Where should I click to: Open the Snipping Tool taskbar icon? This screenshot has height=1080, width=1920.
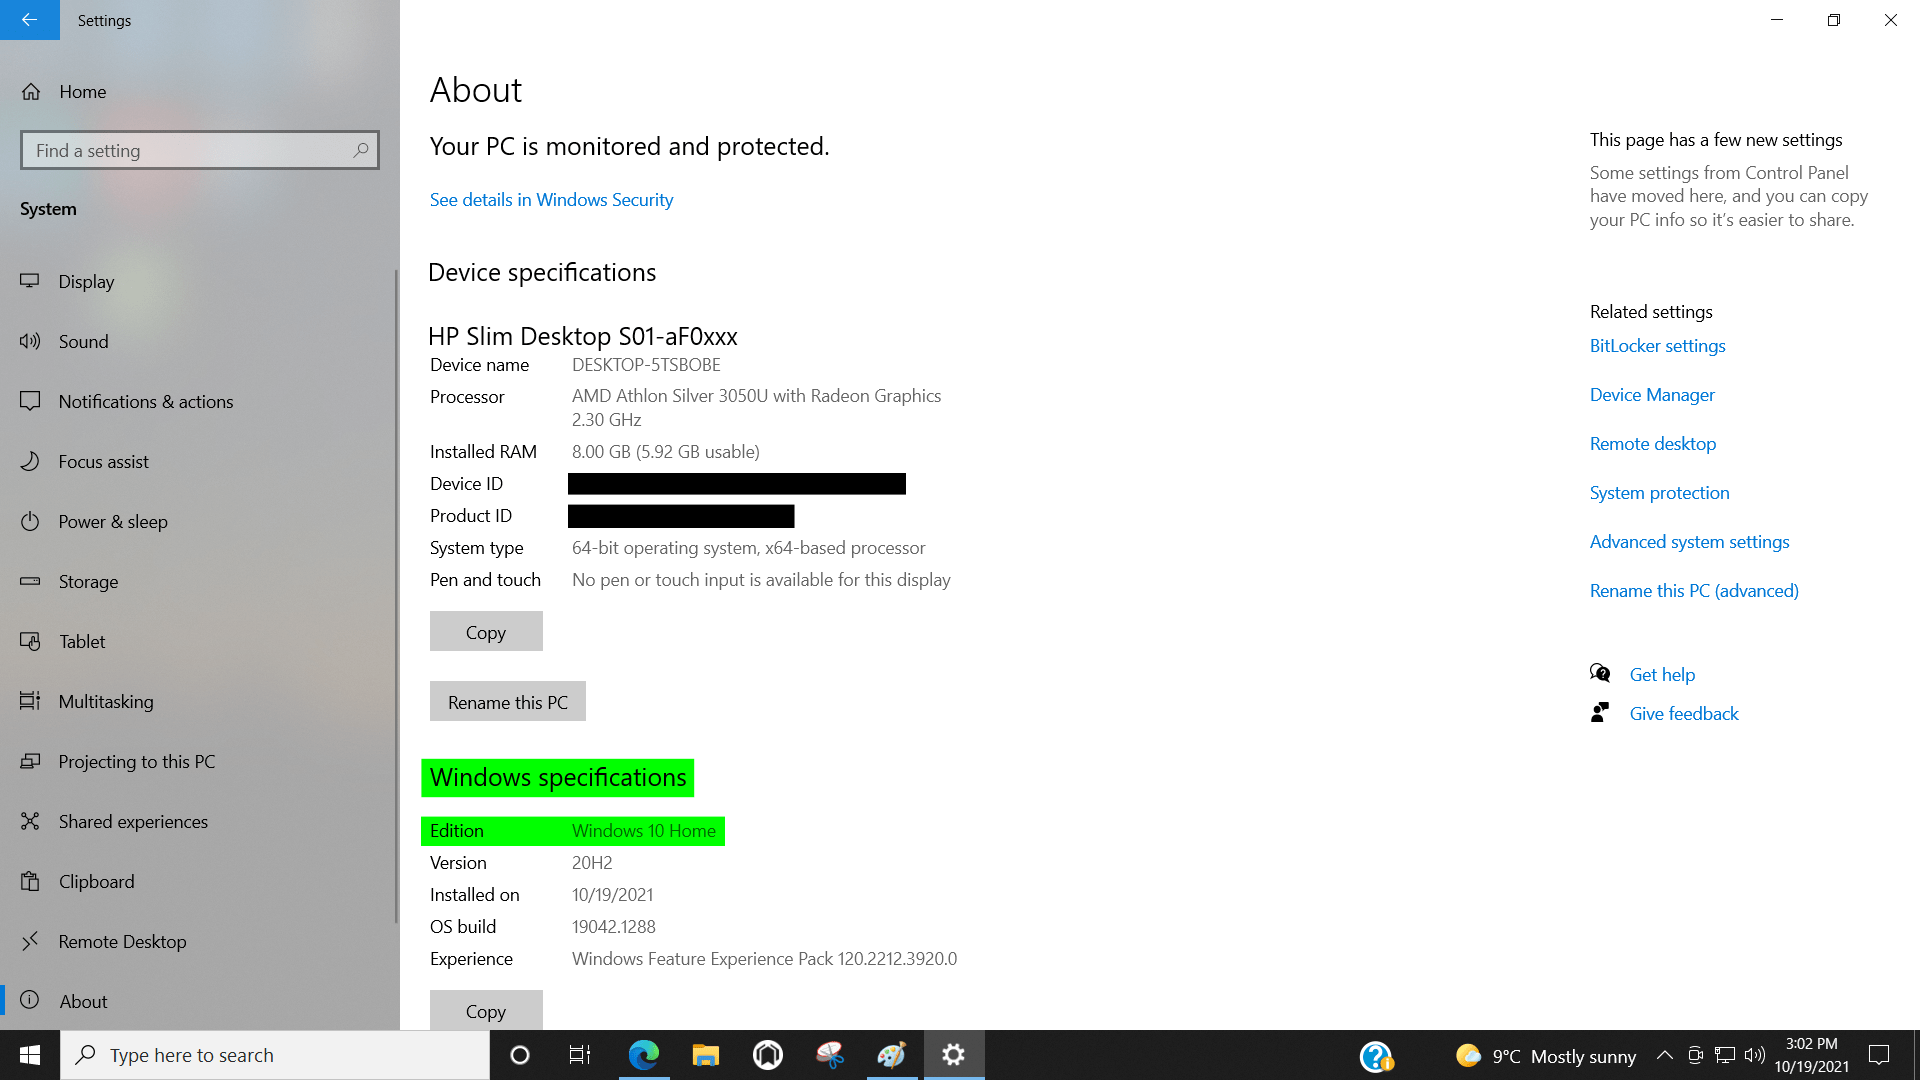[830, 1055]
